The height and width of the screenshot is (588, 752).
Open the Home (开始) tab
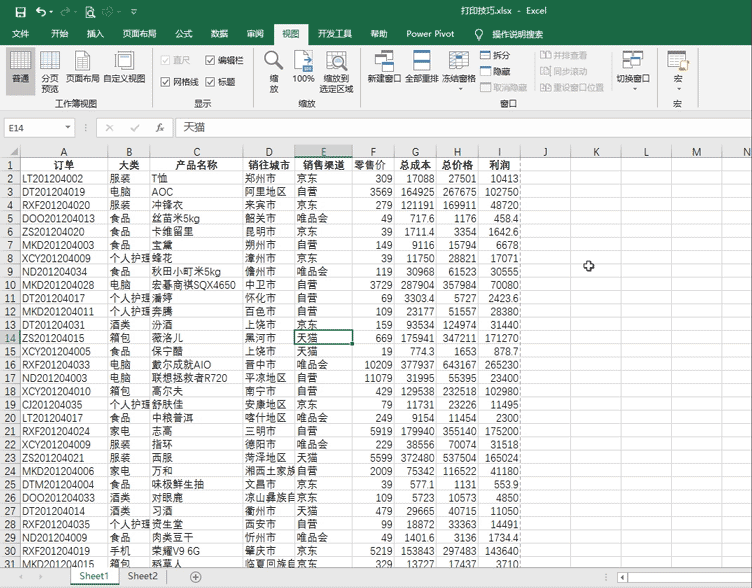click(x=59, y=34)
